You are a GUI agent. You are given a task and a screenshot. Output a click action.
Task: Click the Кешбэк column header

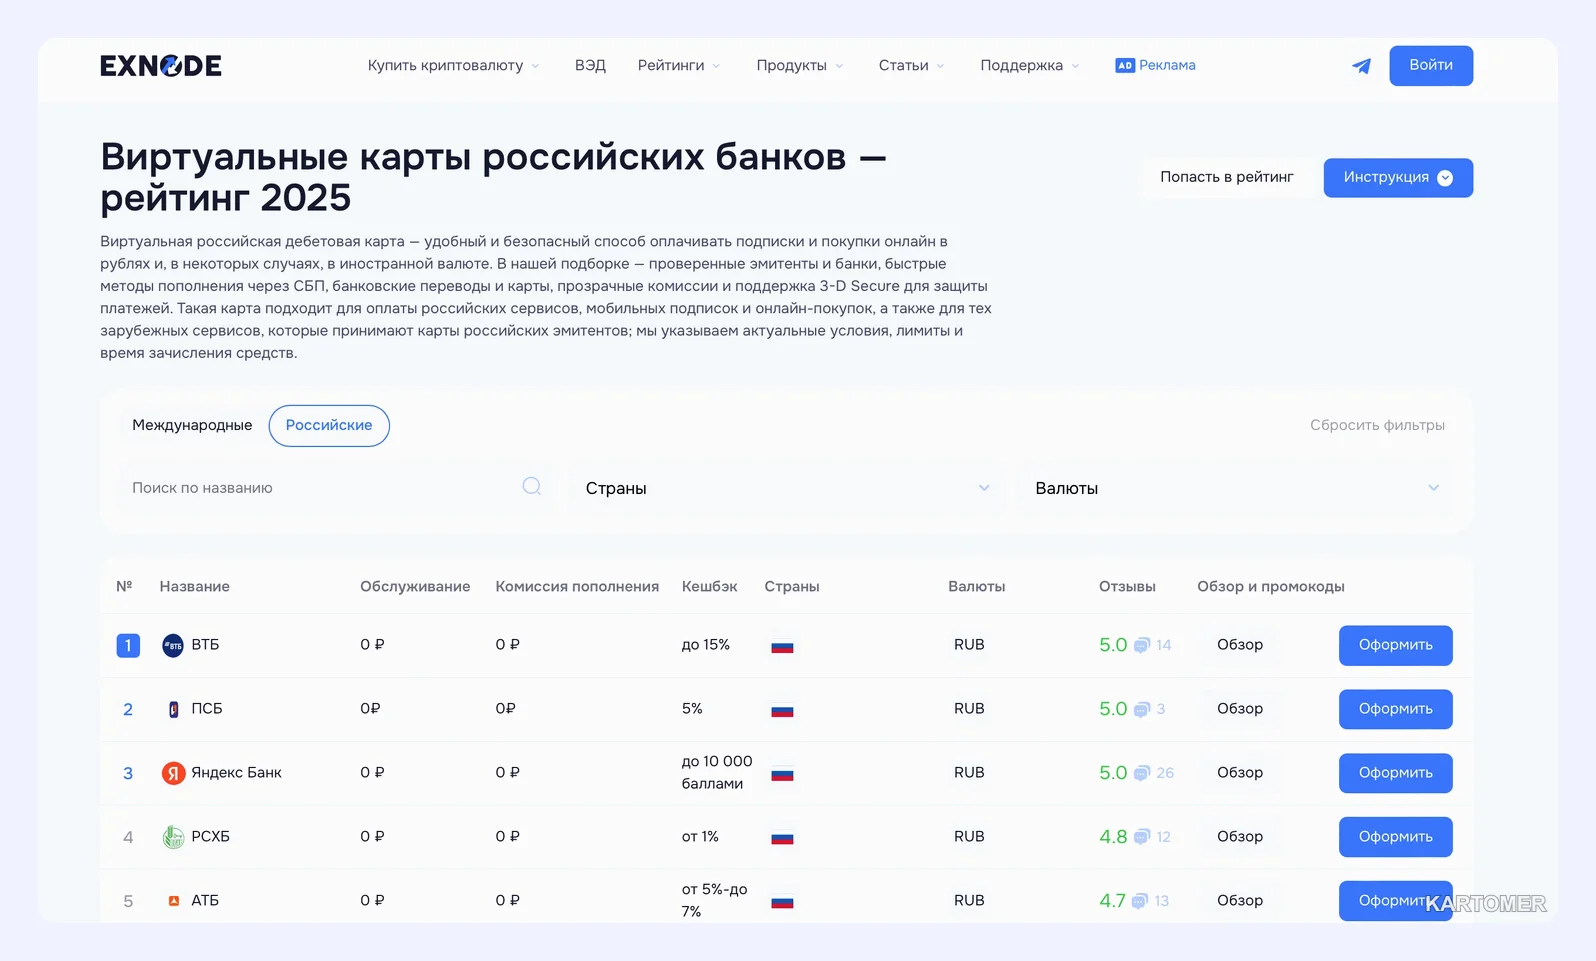click(x=709, y=586)
